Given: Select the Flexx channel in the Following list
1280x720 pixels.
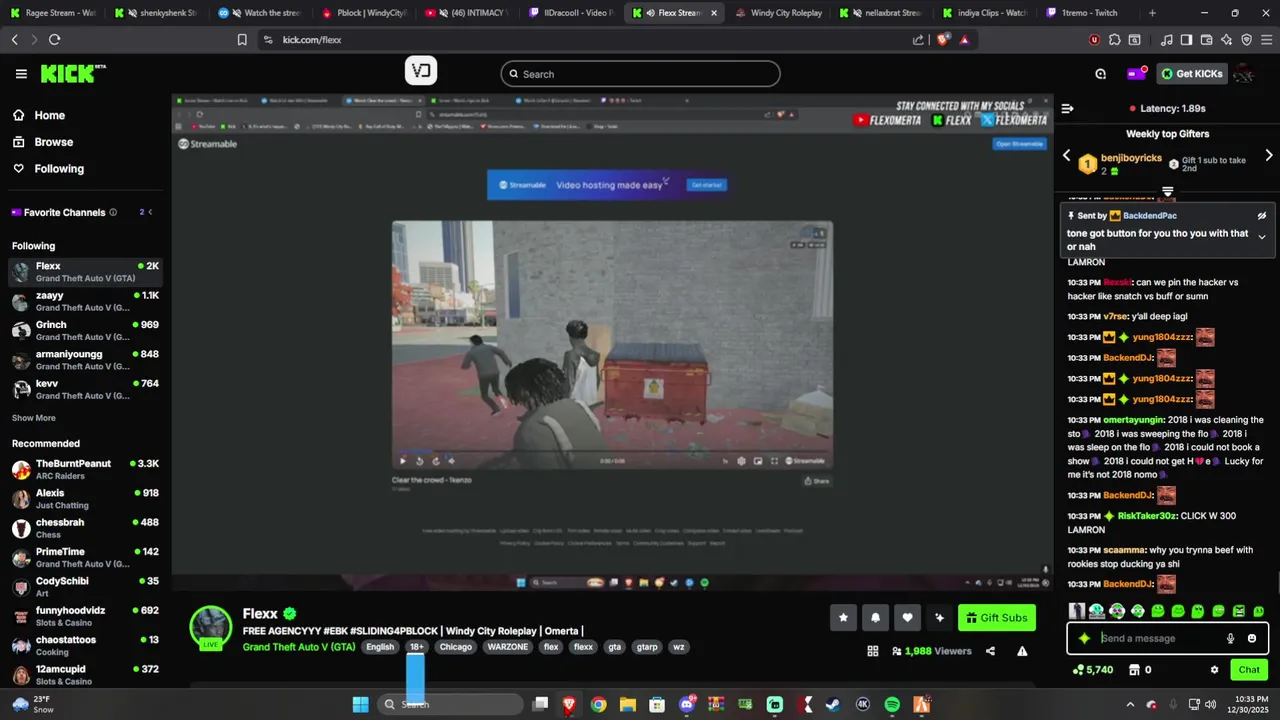Looking at the screenshot, I should (85, 272).
